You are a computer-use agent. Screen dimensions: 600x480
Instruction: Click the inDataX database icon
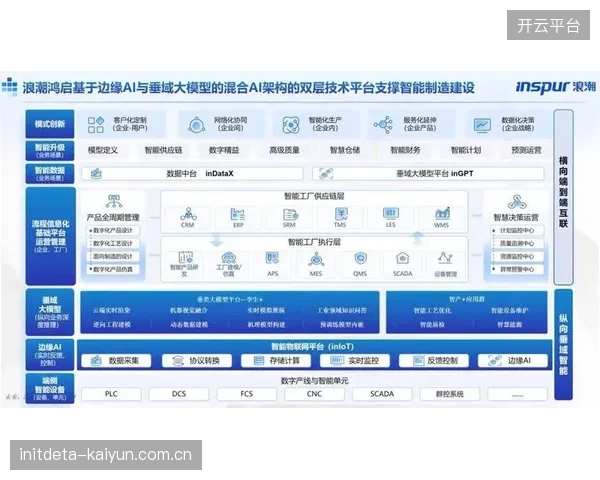96,174
